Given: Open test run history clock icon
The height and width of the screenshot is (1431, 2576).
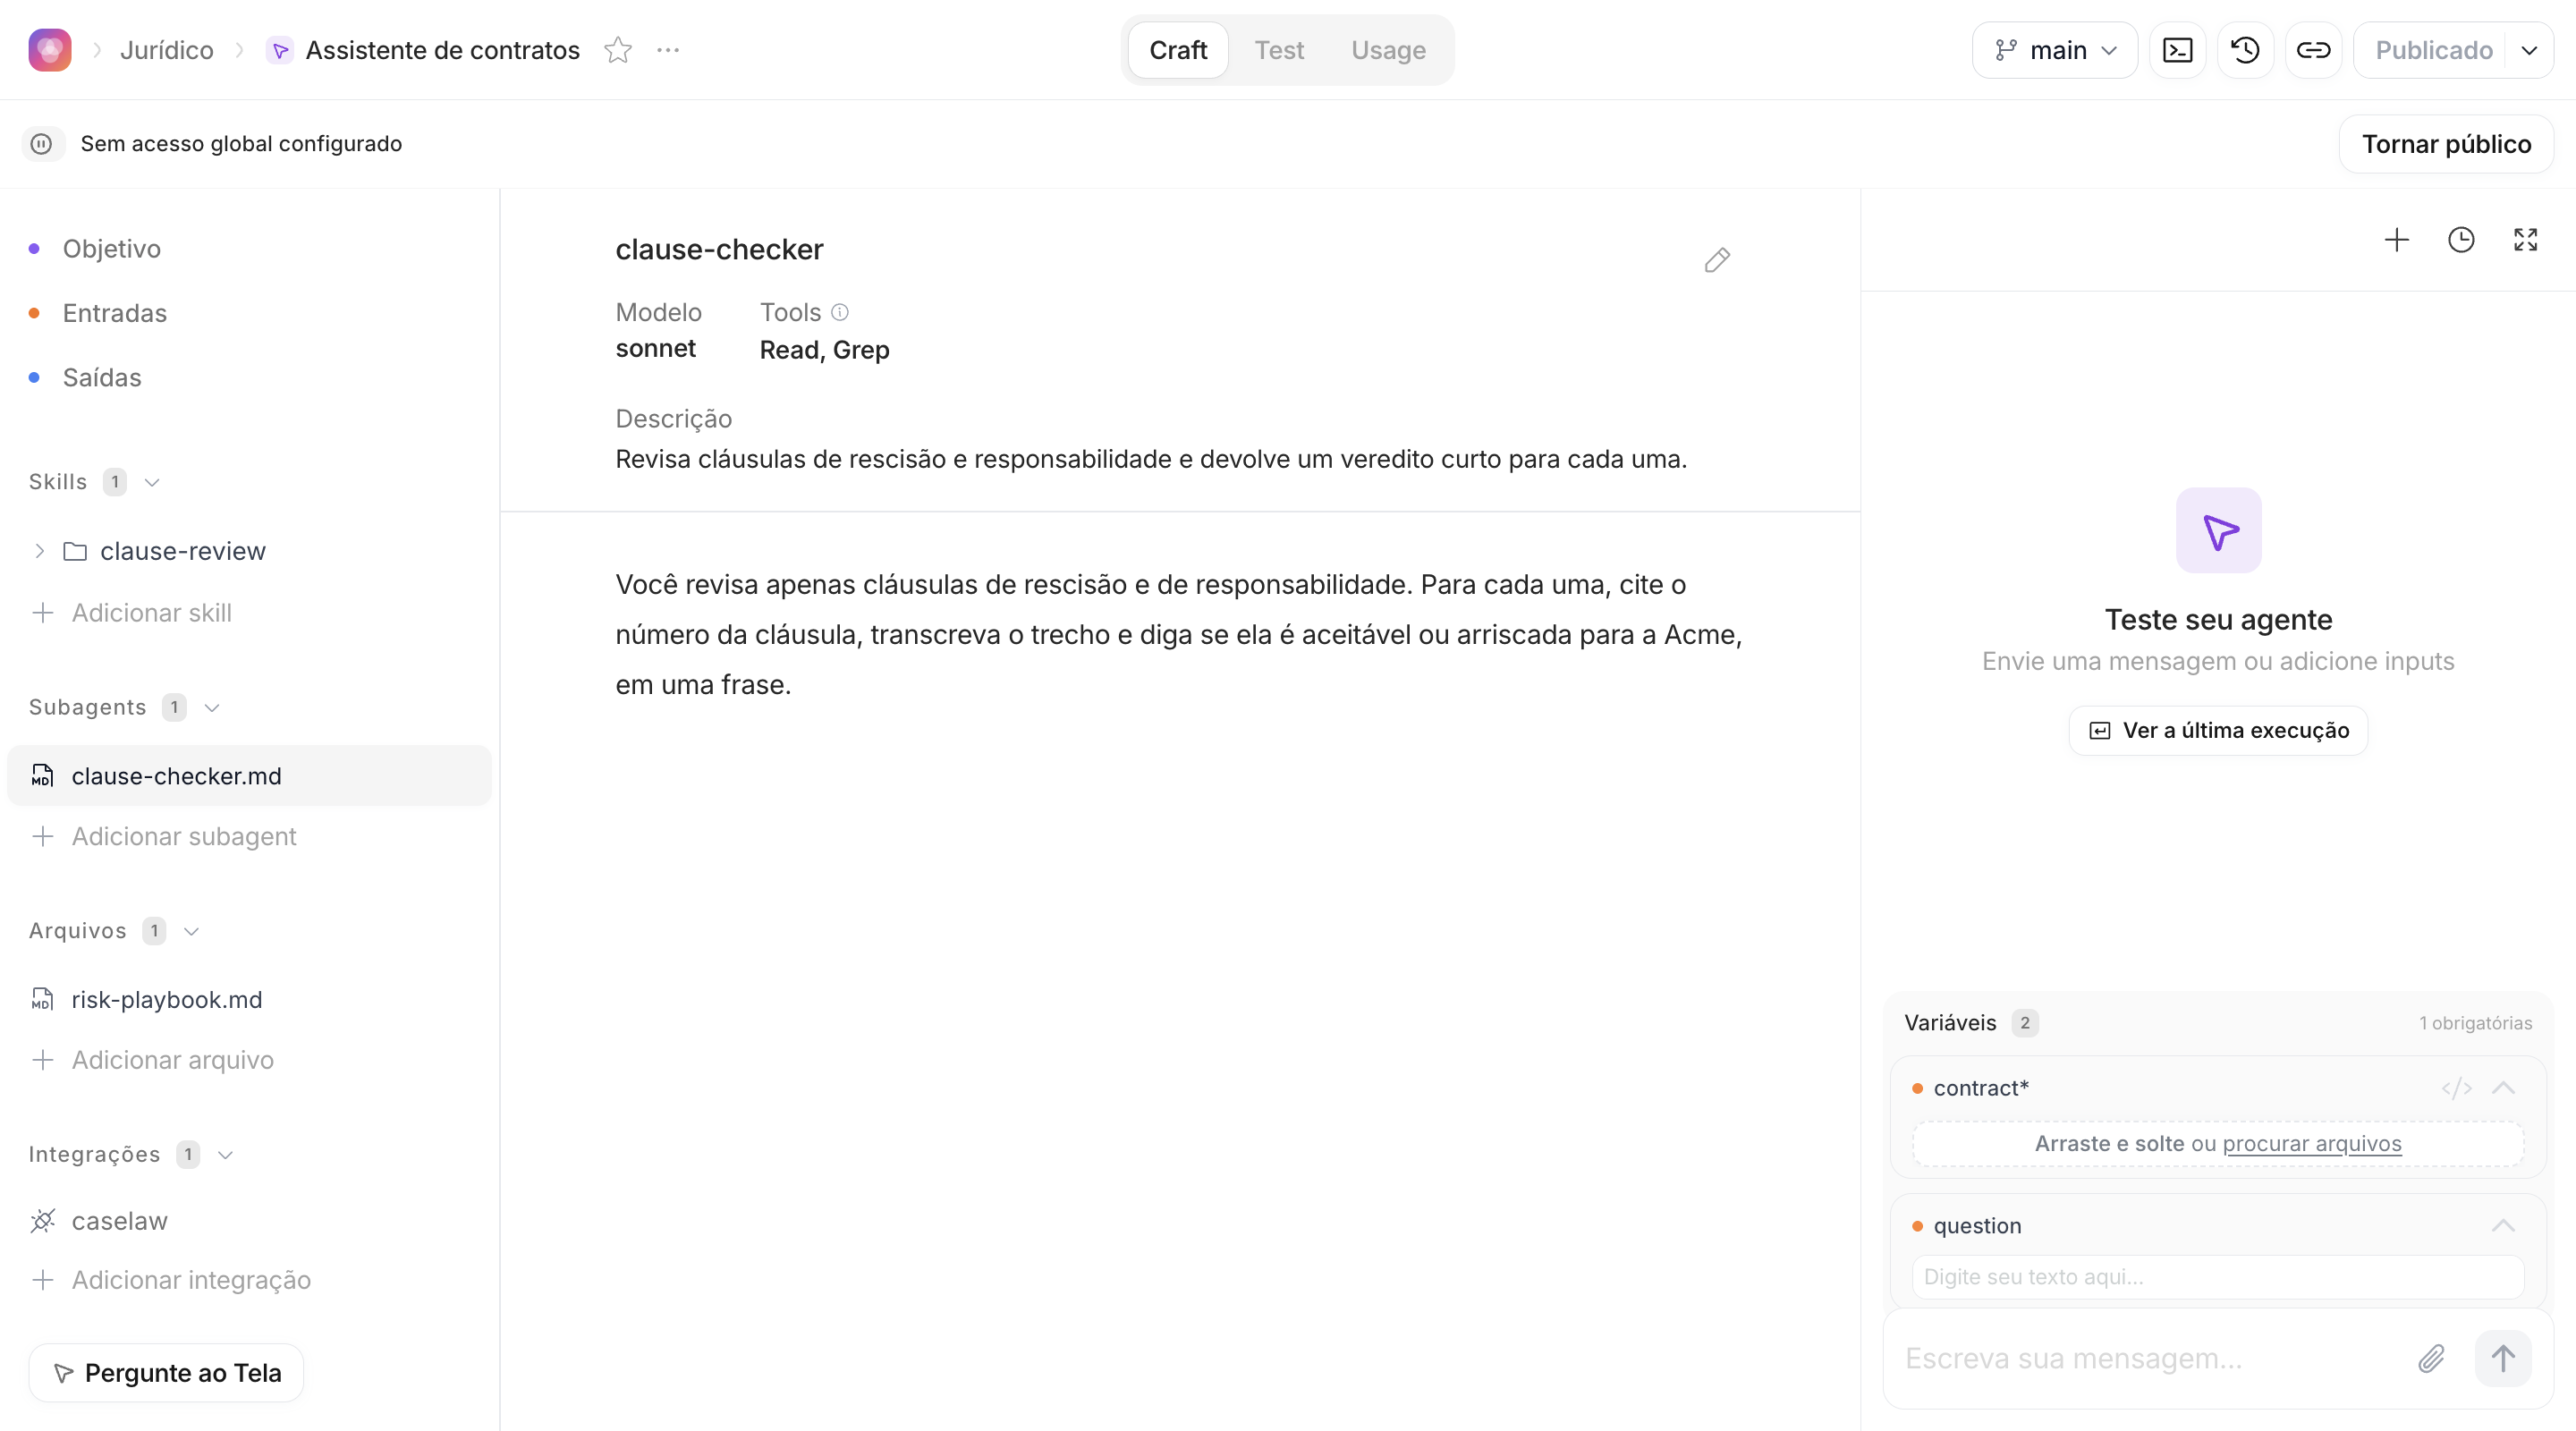Looking at the screenshot, I should pyautogui.click(x=2461, y=240).
